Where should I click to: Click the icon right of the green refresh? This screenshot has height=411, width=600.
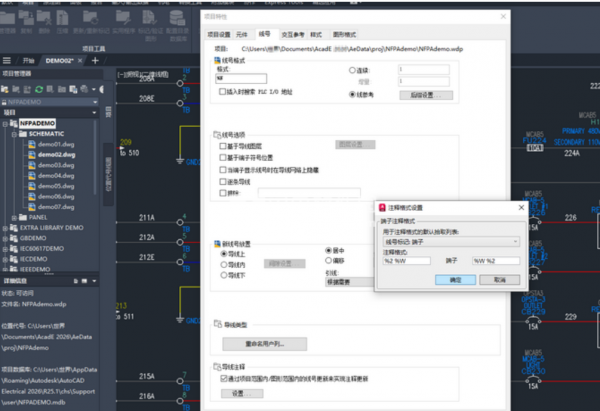(x=50, y=90)
